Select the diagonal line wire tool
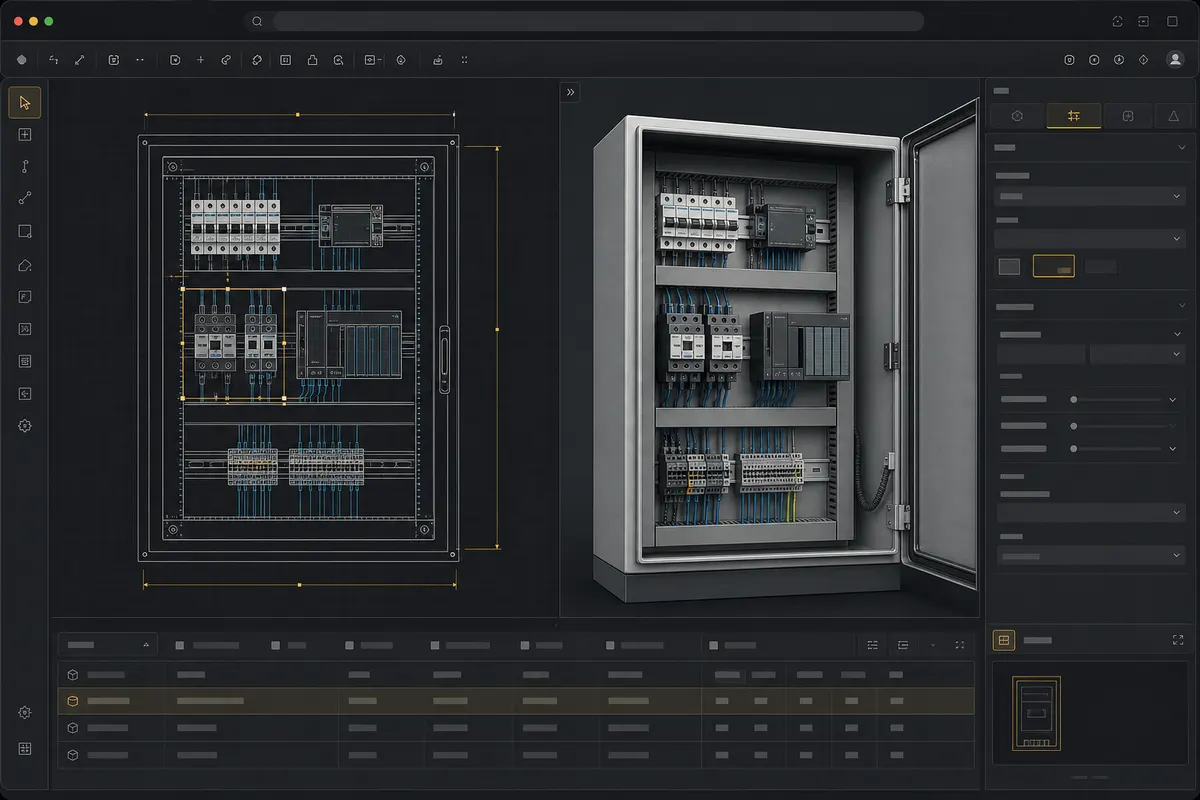The height and width of the screenshot is (800, 1200). [25, 199]
